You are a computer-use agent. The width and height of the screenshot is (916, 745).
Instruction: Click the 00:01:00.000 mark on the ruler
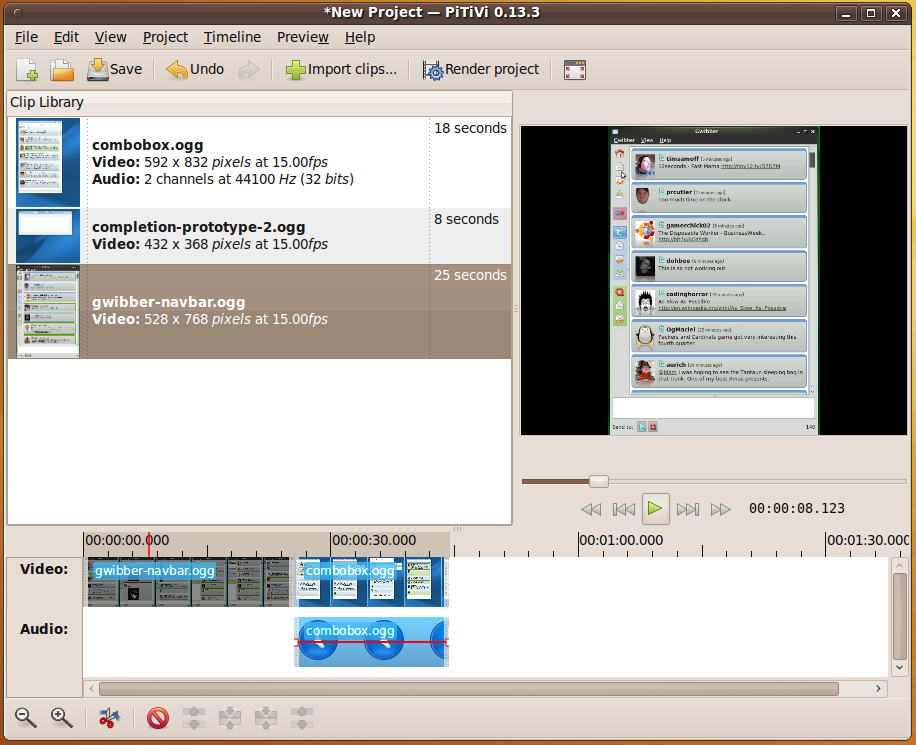click(621, 540)
